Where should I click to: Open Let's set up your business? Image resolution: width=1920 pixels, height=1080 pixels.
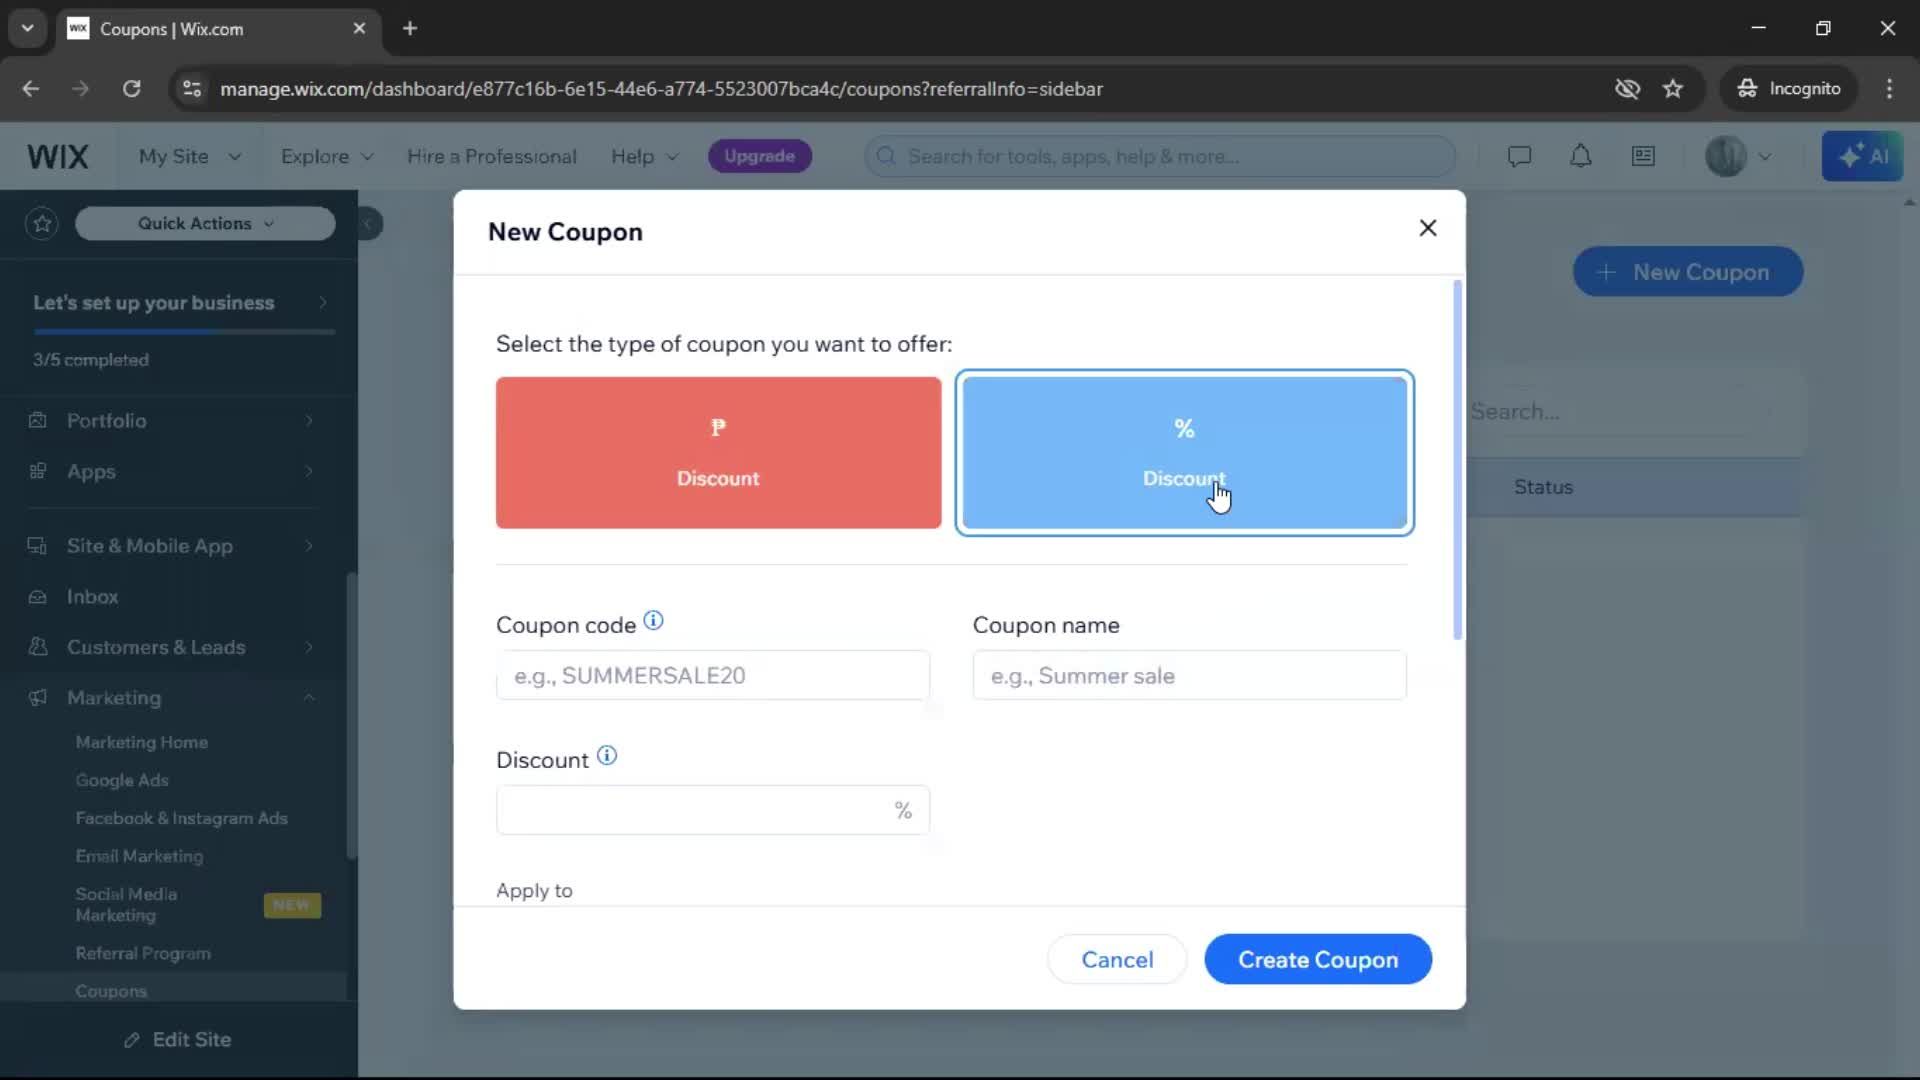180,302
